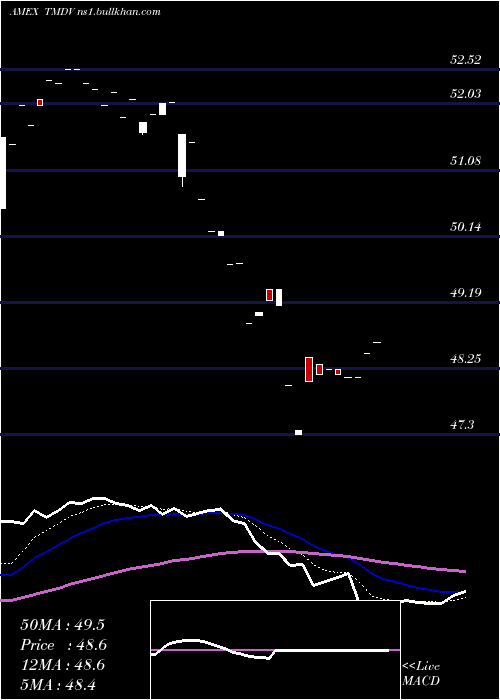Screen dimensions: 500x700
Task: Click the 50MA : 49.5 readout
Action: click(x=62, y=625)
